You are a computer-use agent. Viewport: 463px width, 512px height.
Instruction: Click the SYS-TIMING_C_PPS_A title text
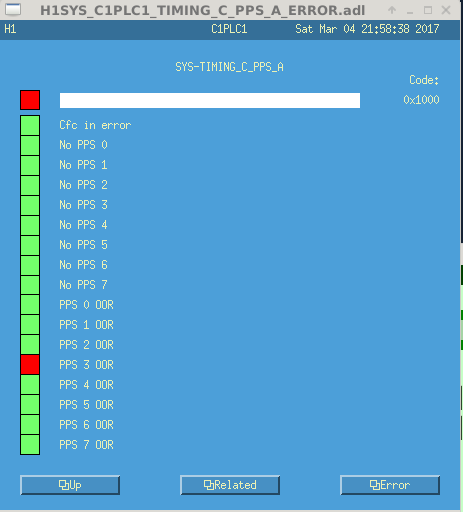(229, 67)
